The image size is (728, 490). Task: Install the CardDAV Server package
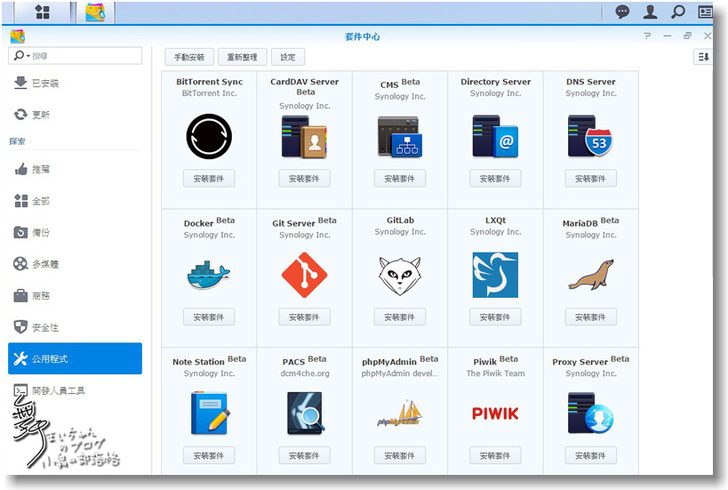(304, 178)
